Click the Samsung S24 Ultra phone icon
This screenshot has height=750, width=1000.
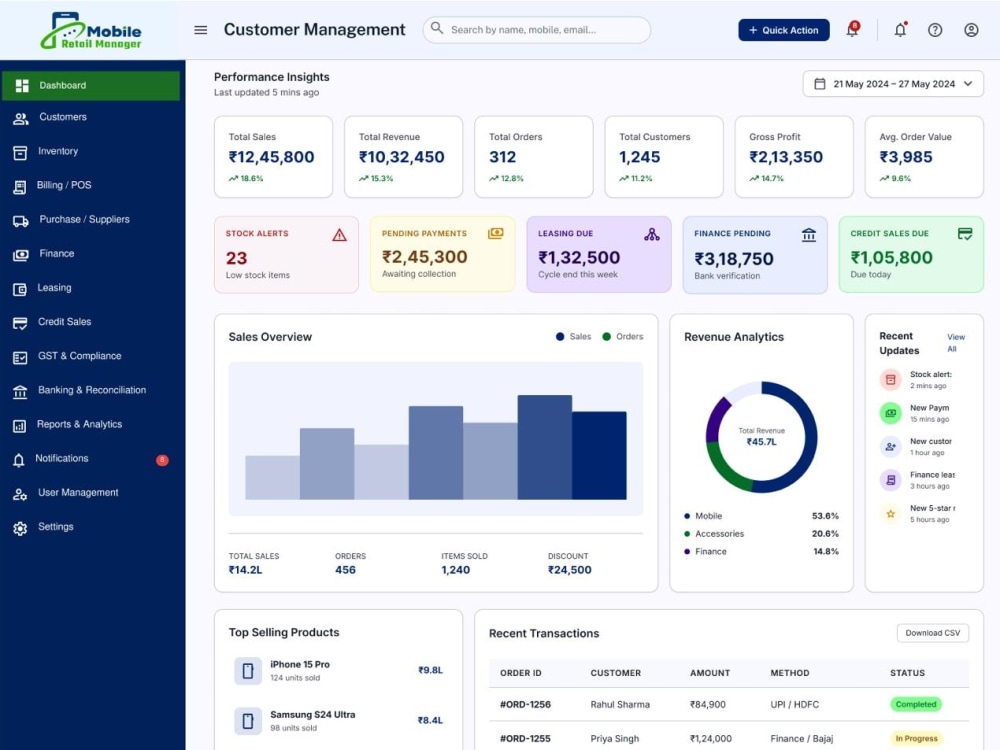tap(248, 721)
